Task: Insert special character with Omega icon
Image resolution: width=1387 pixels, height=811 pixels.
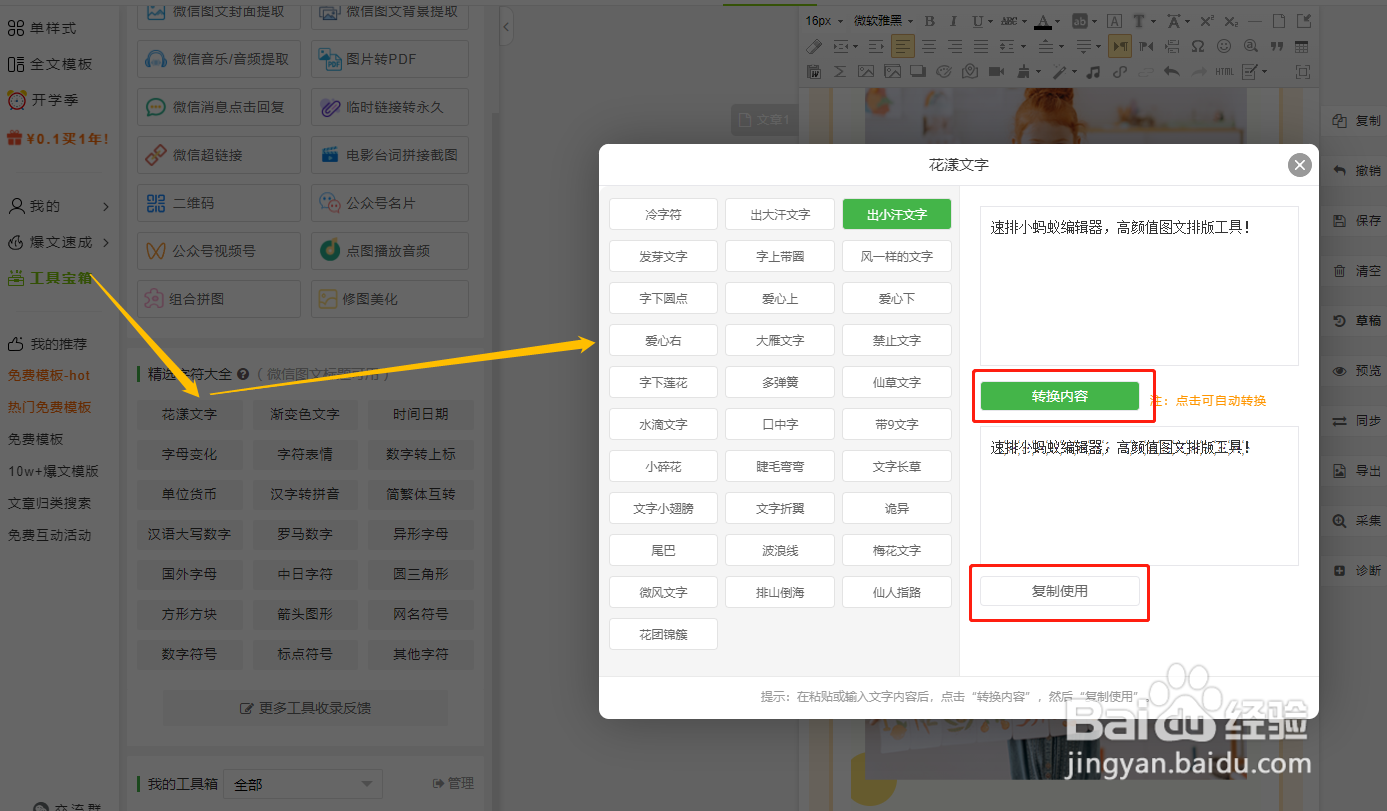Action: (1197, 46)
